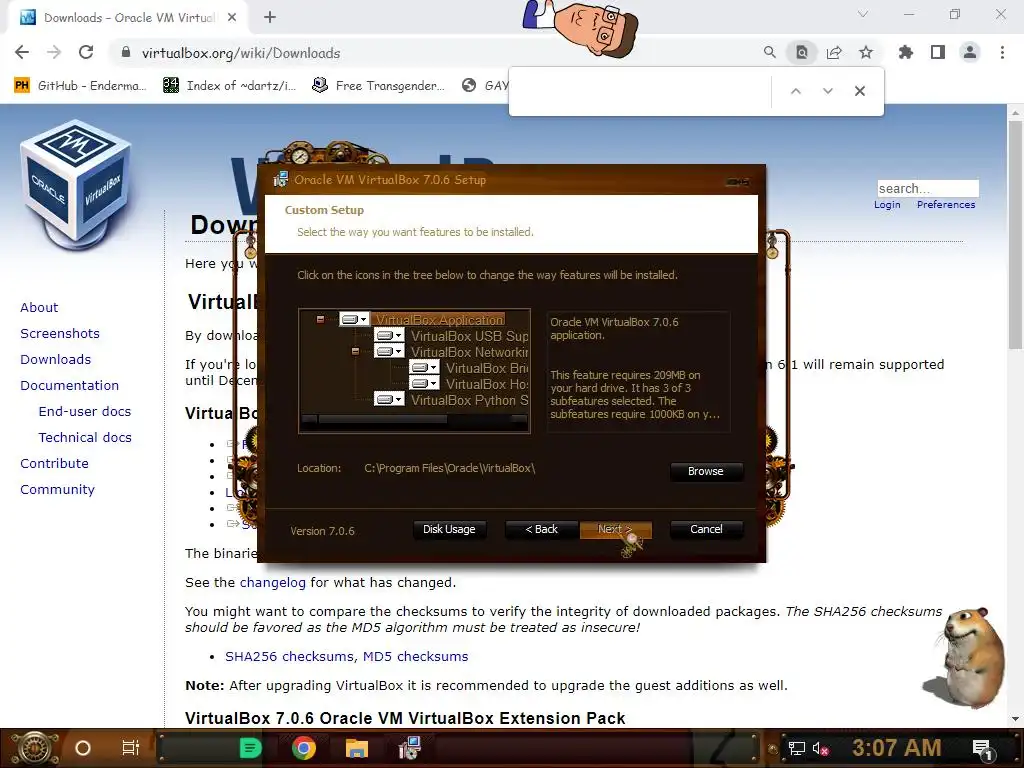This screenshot has height=768, width=1024.
Task: Open a new browser tab
Action: 270,18
